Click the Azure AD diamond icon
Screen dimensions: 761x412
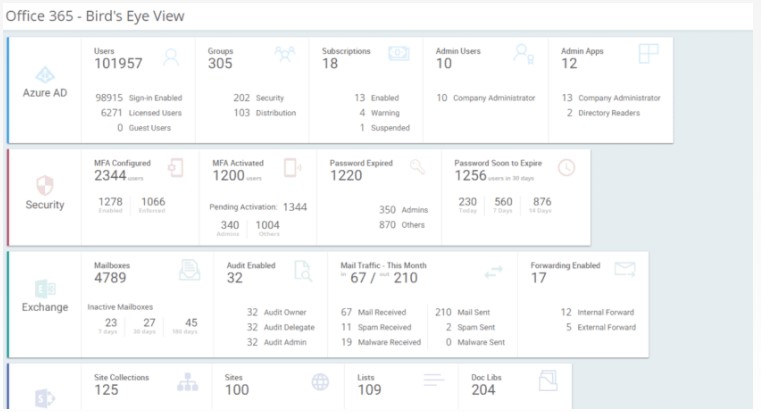(x=45, y=75)
